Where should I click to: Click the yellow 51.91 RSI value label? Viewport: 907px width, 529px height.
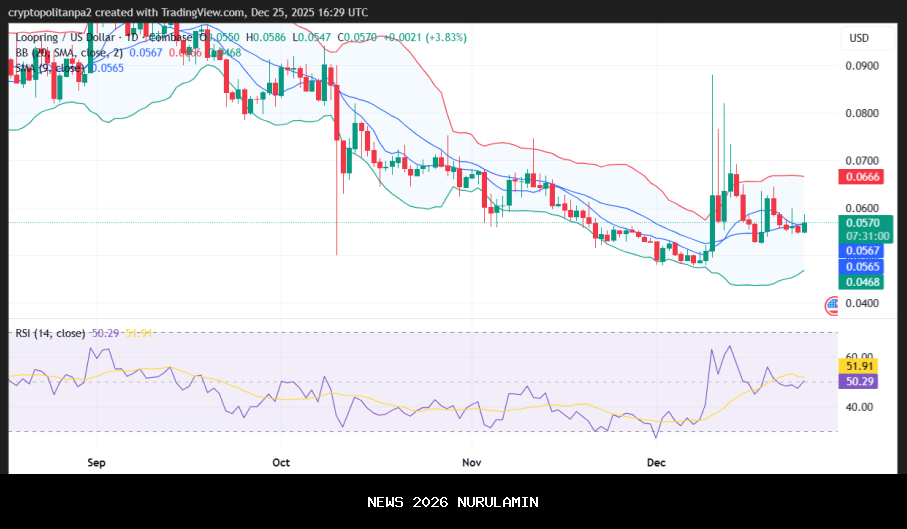point(861,368)
